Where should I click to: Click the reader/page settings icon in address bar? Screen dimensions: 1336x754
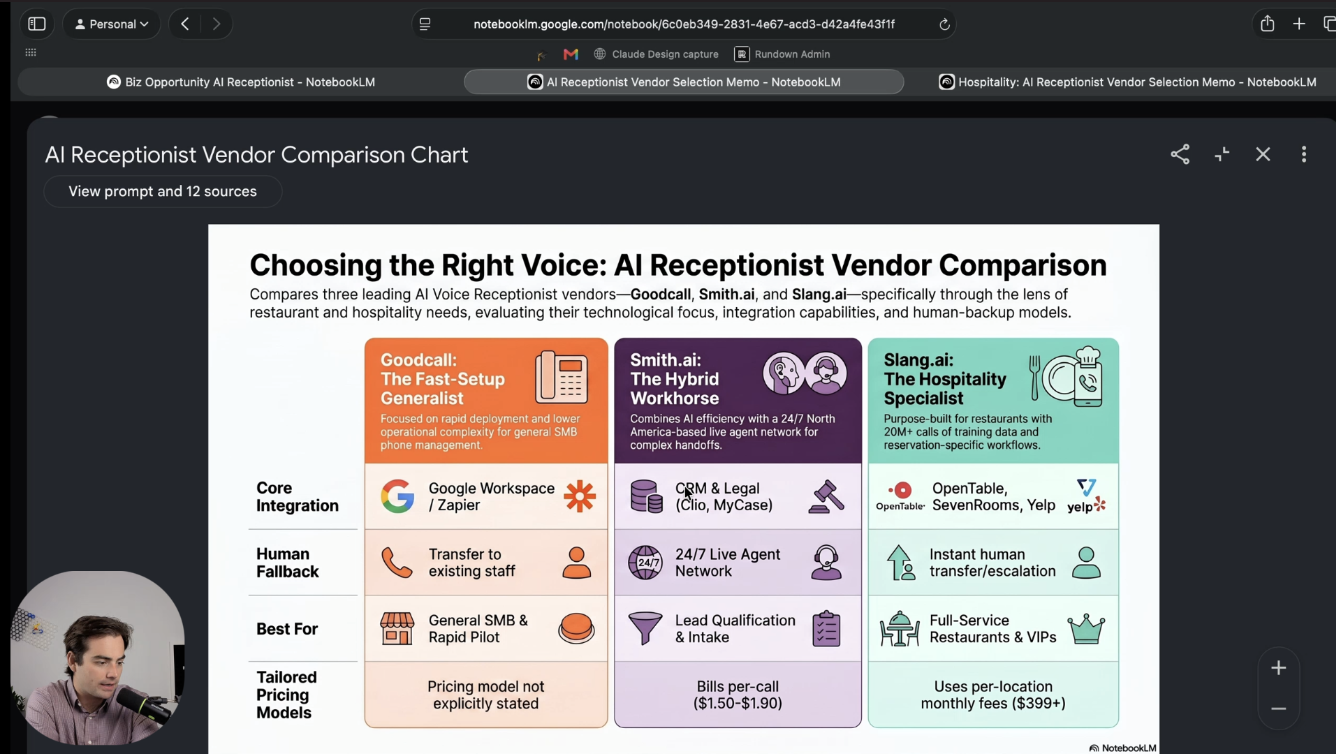pos(425,24)
